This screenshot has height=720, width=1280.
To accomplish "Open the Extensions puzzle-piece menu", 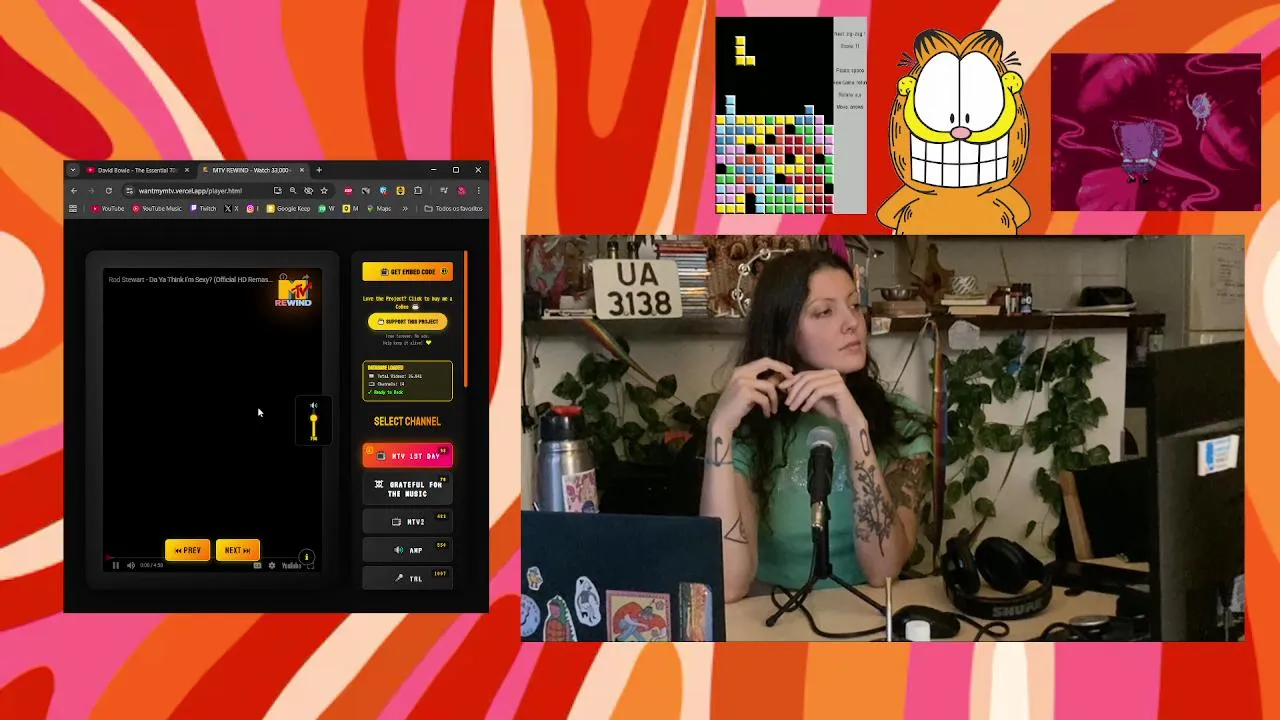I will tap(417, 191).
